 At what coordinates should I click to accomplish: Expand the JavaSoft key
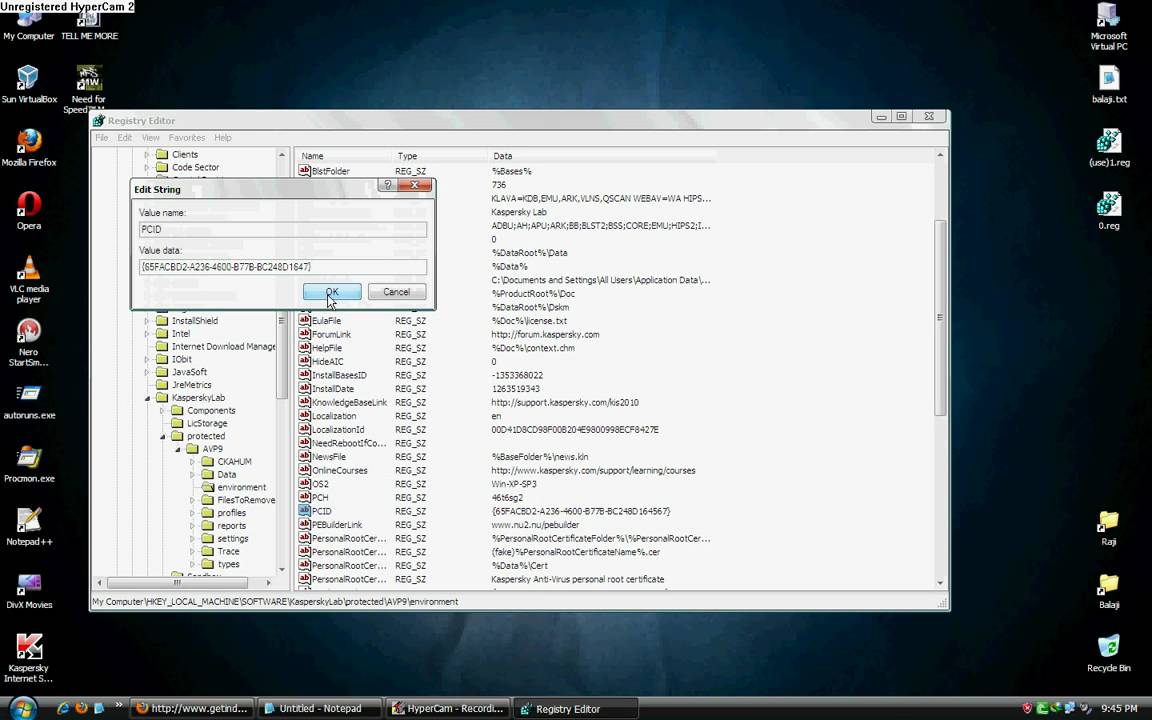(147, 372)
